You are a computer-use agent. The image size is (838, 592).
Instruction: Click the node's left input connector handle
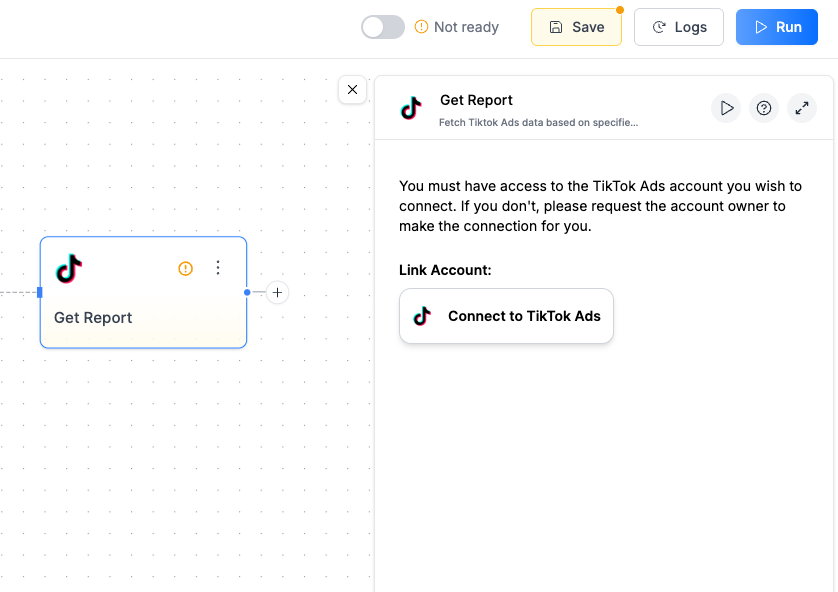(x=40, y=292)
